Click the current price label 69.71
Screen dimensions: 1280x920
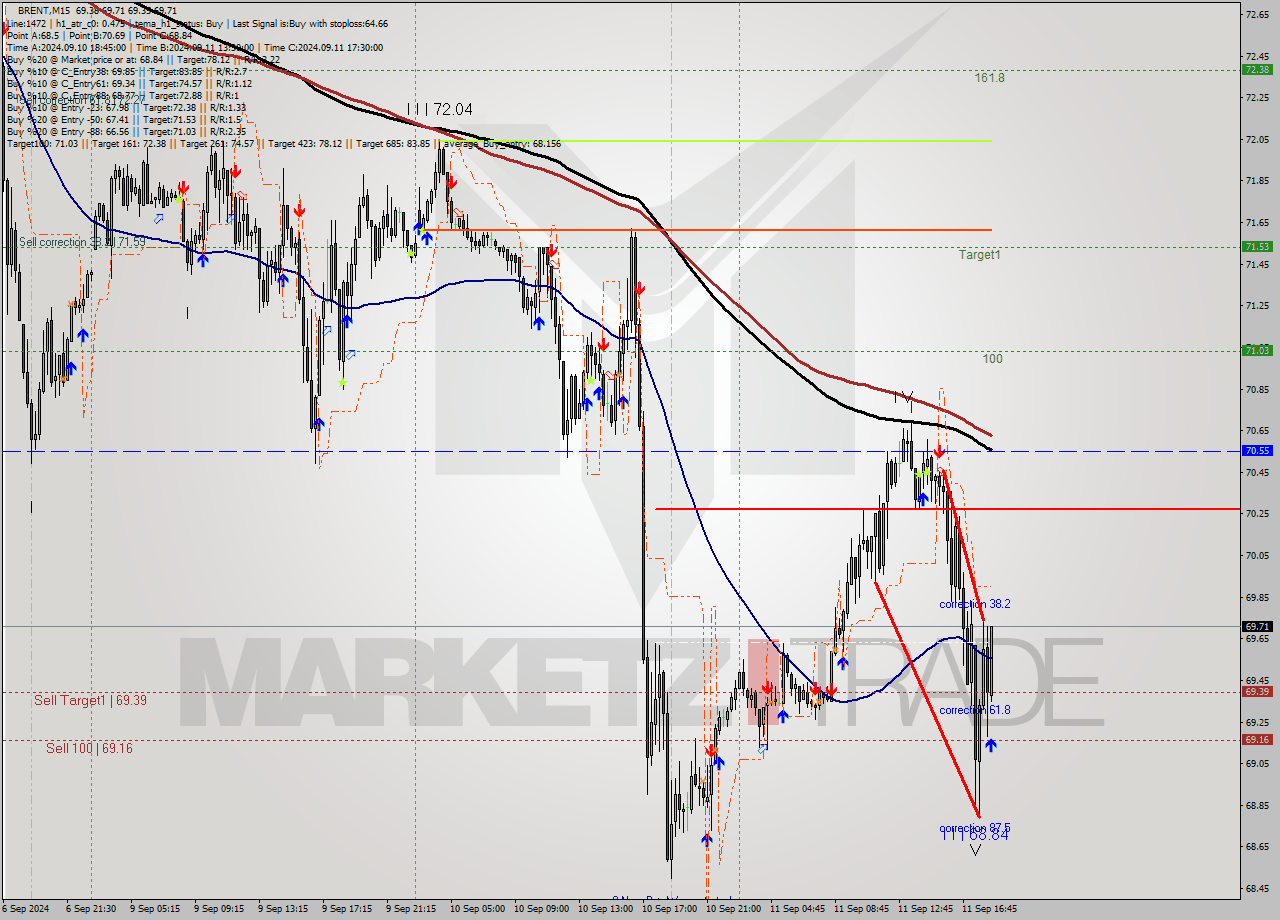click(1257, 627)
